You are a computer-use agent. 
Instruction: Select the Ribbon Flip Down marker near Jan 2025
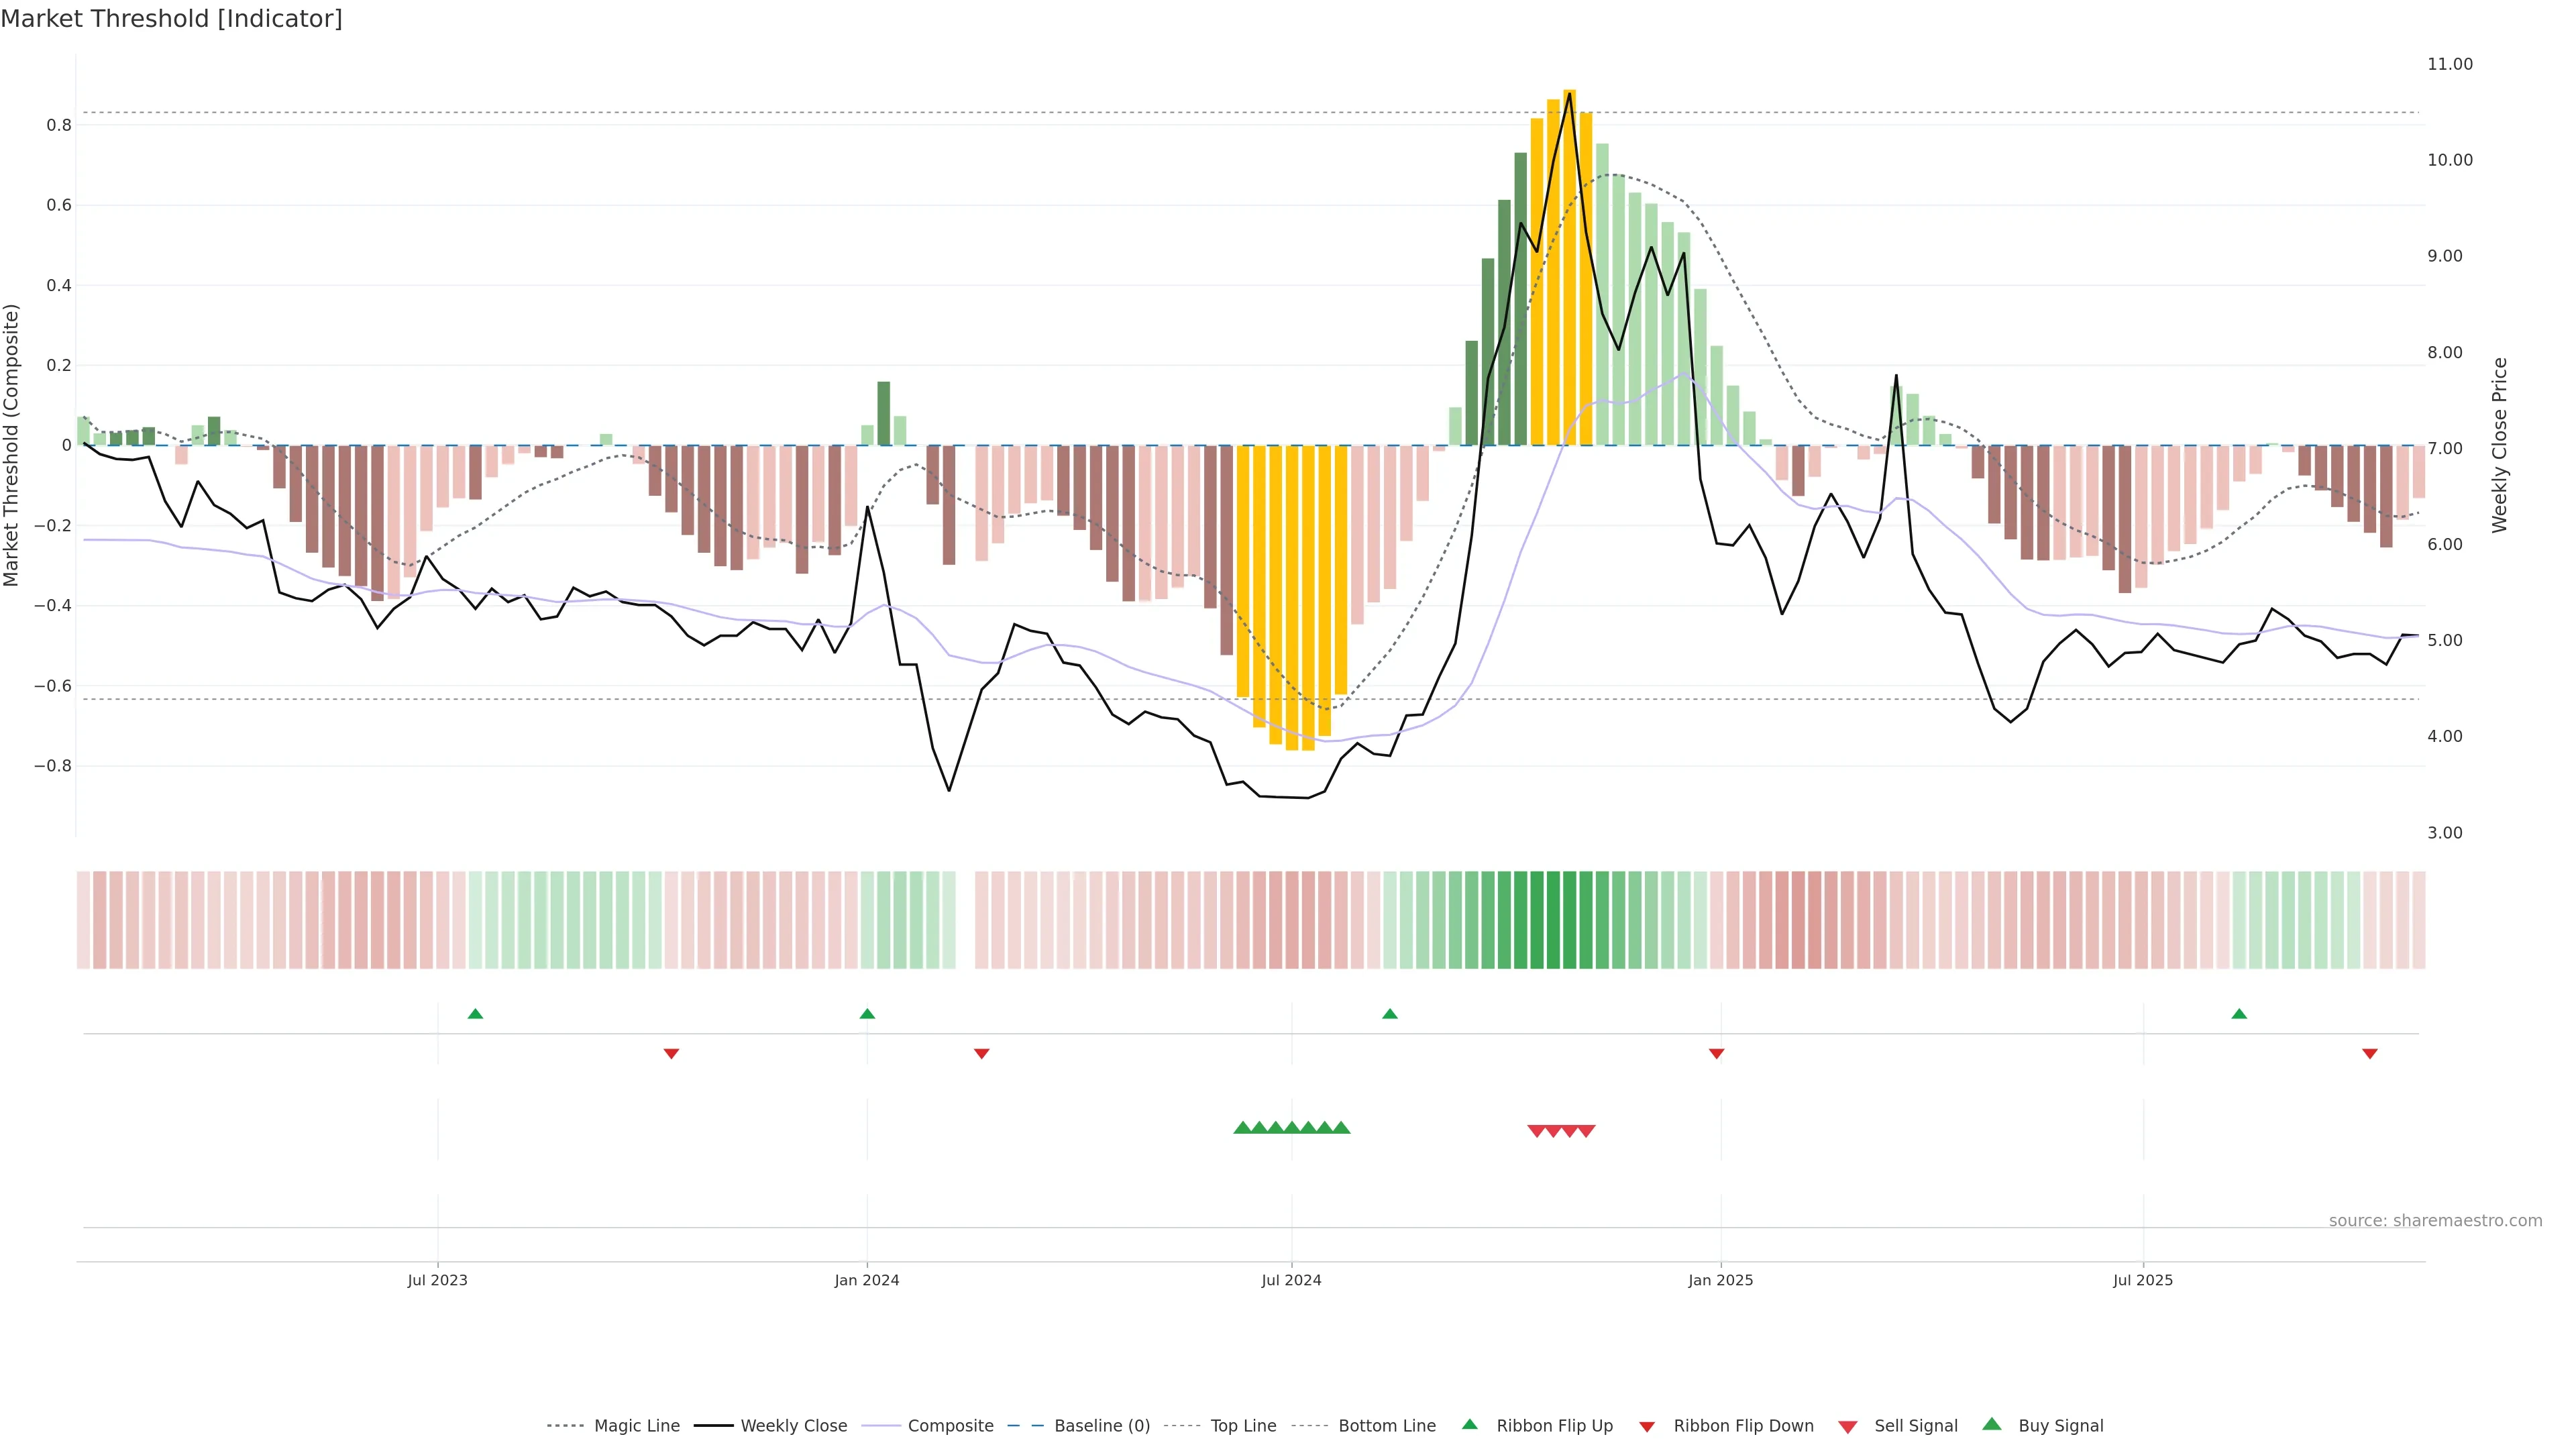1716,1053
